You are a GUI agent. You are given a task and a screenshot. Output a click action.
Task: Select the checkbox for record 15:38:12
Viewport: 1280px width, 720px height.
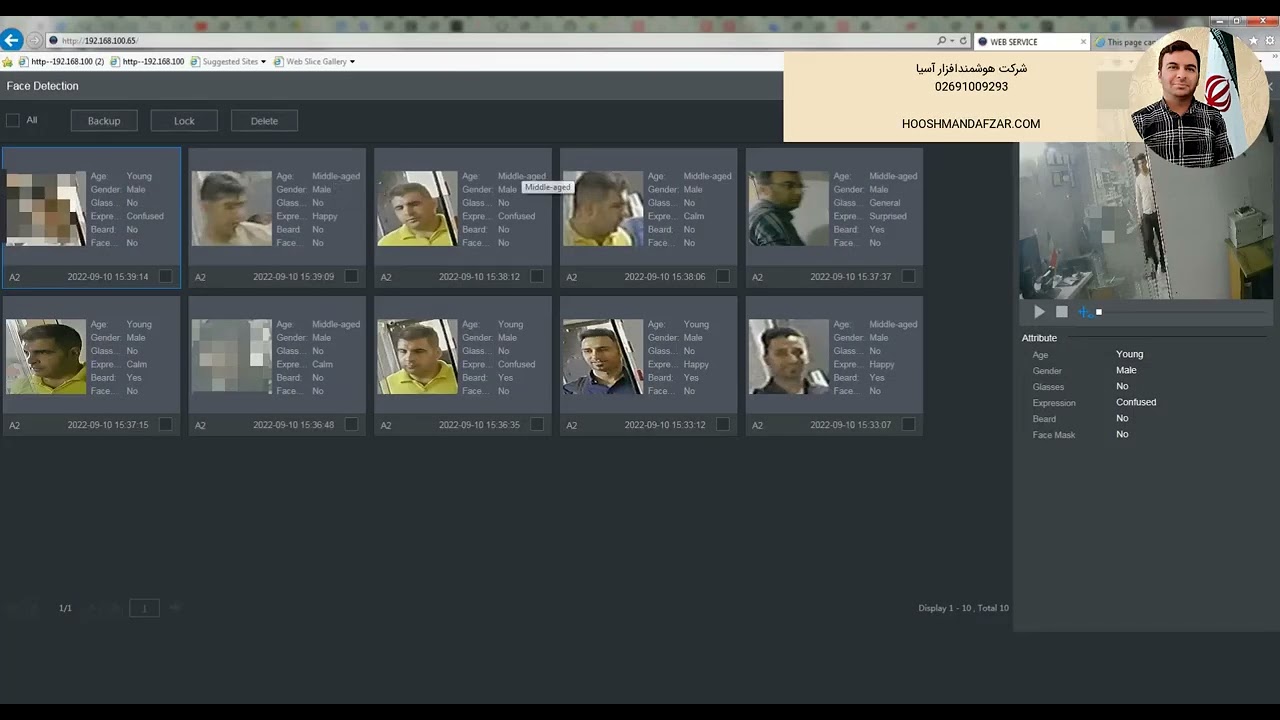[537, 276]
